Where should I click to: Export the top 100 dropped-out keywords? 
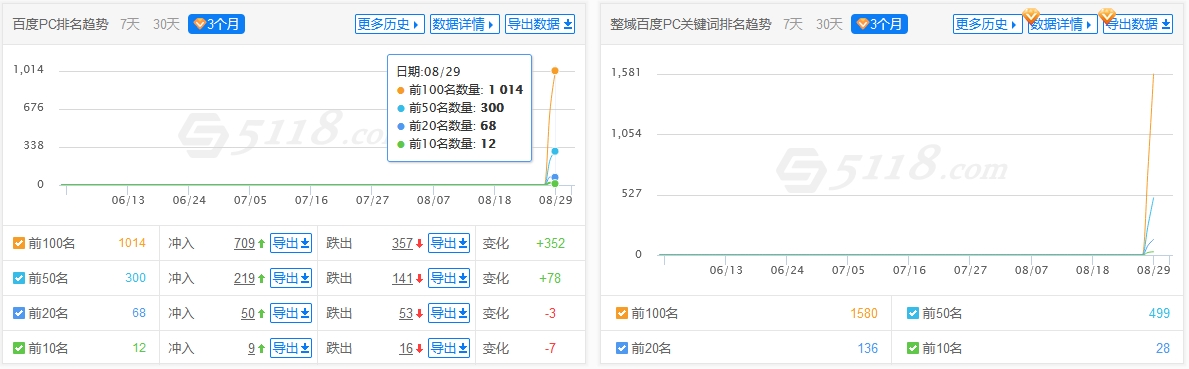click(449, 243)
